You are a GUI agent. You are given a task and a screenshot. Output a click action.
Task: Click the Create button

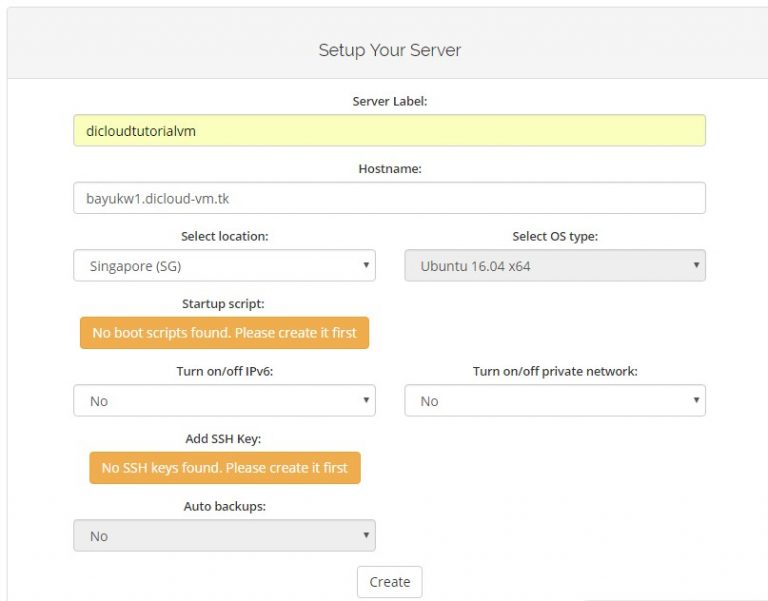(389, 582)
